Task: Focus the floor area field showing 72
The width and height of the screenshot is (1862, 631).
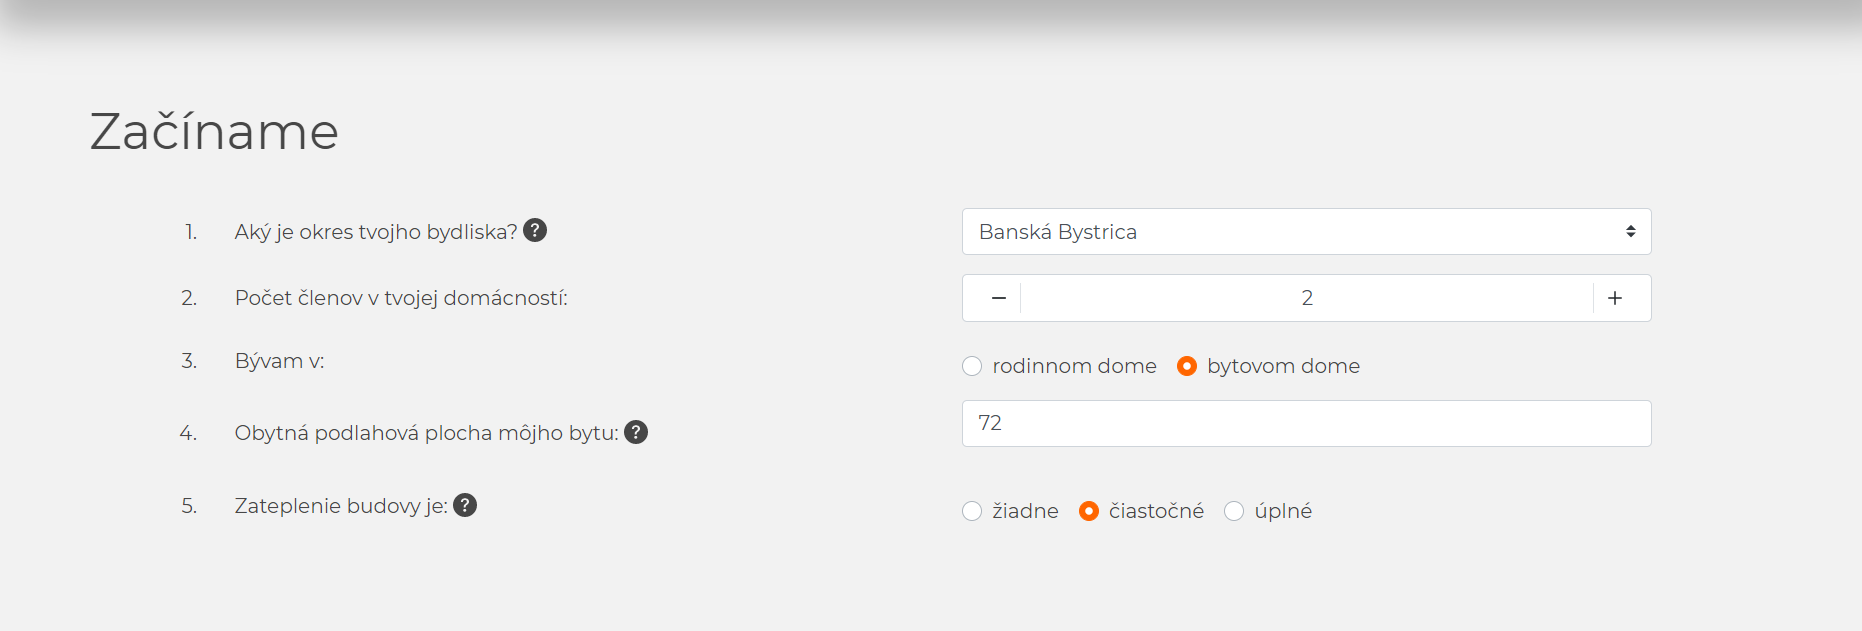Action: [x=1306, y=423]
